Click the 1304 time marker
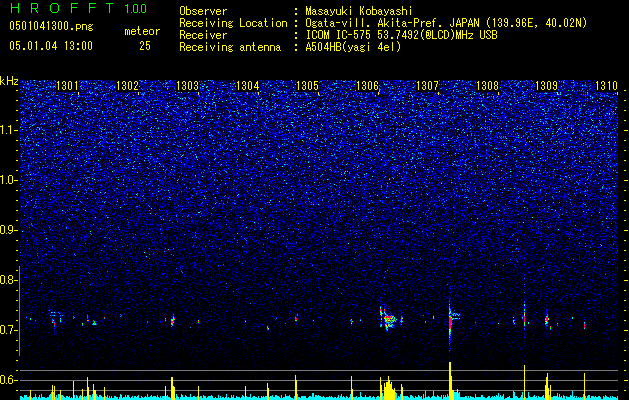This screenshot has height=400, width=629. pos(248,85)
